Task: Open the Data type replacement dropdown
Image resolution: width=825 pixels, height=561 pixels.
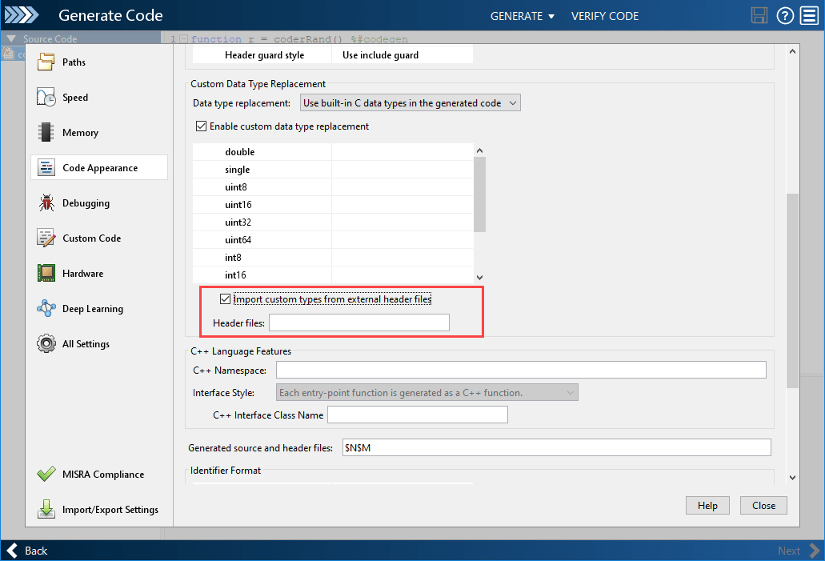Action: [x=410, y=103]
